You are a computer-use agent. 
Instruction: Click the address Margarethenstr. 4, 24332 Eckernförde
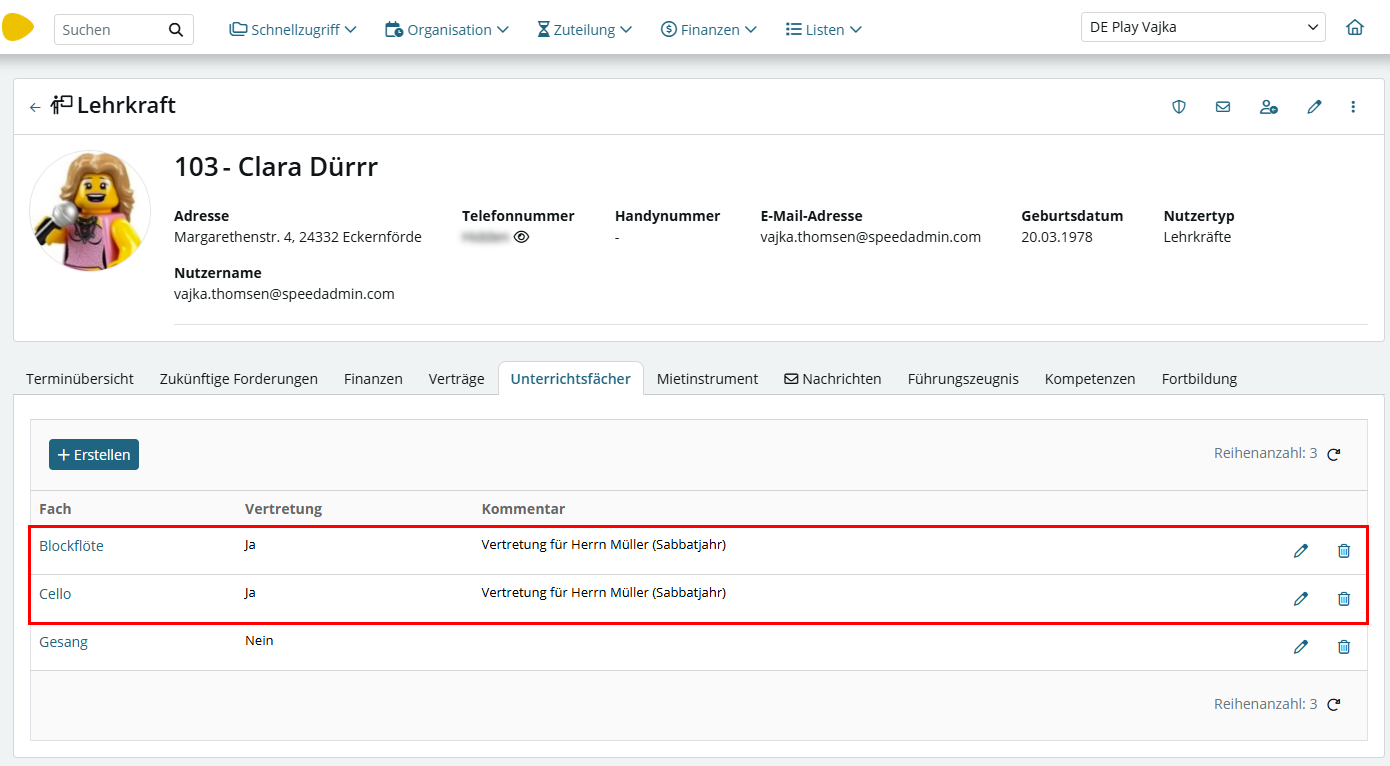click(298, 237)
